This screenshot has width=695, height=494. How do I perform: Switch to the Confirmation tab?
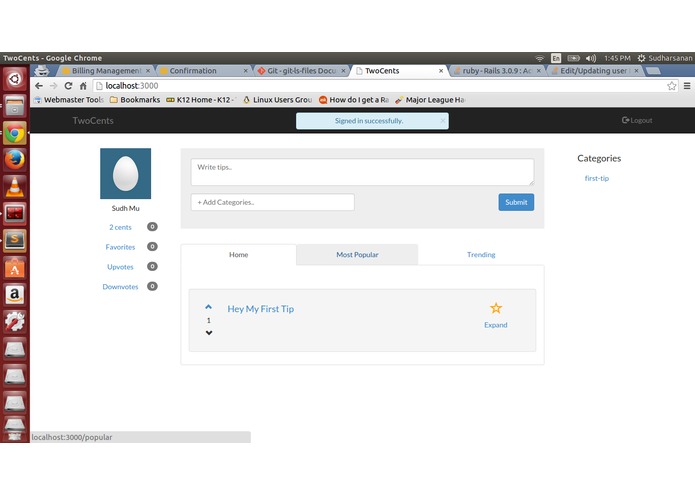202,71
